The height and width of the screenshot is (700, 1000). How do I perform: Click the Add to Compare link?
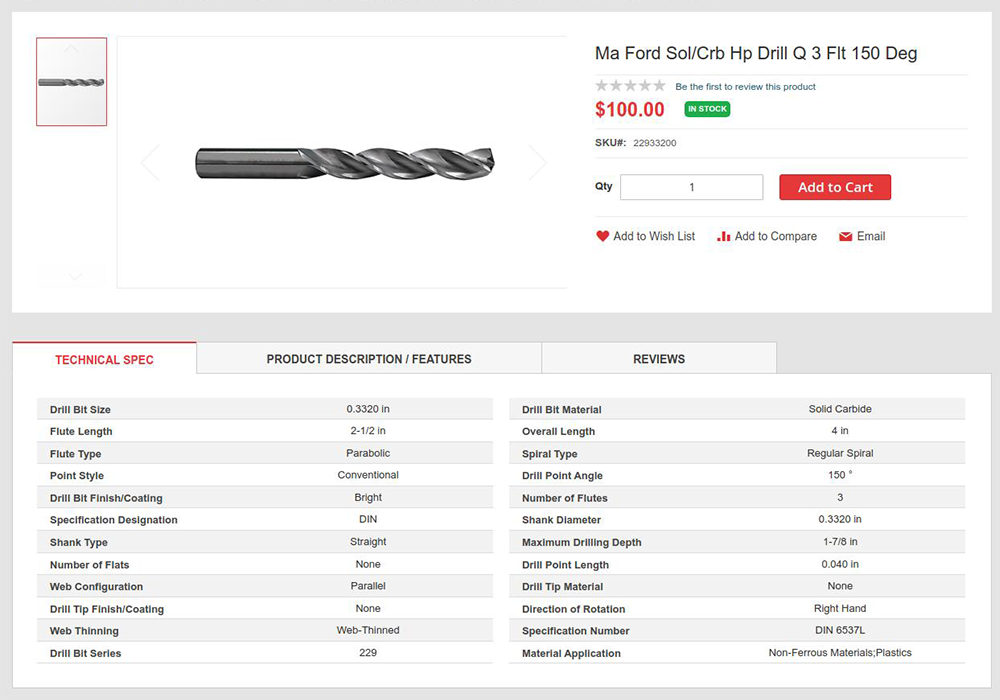tap(776, 237)
